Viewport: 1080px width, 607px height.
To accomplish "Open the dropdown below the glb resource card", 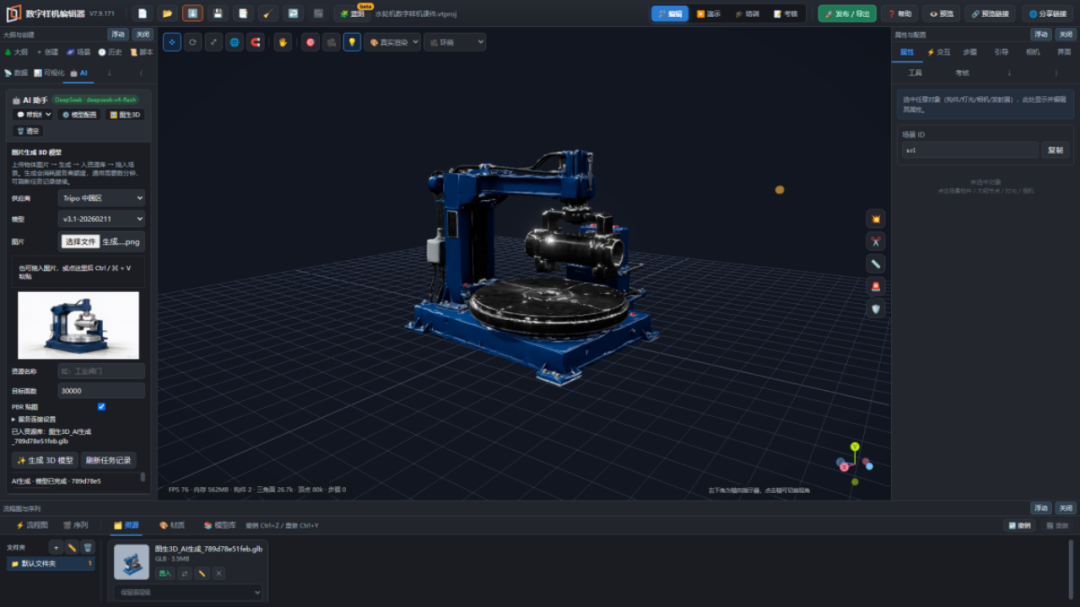I will click(188, 592).
